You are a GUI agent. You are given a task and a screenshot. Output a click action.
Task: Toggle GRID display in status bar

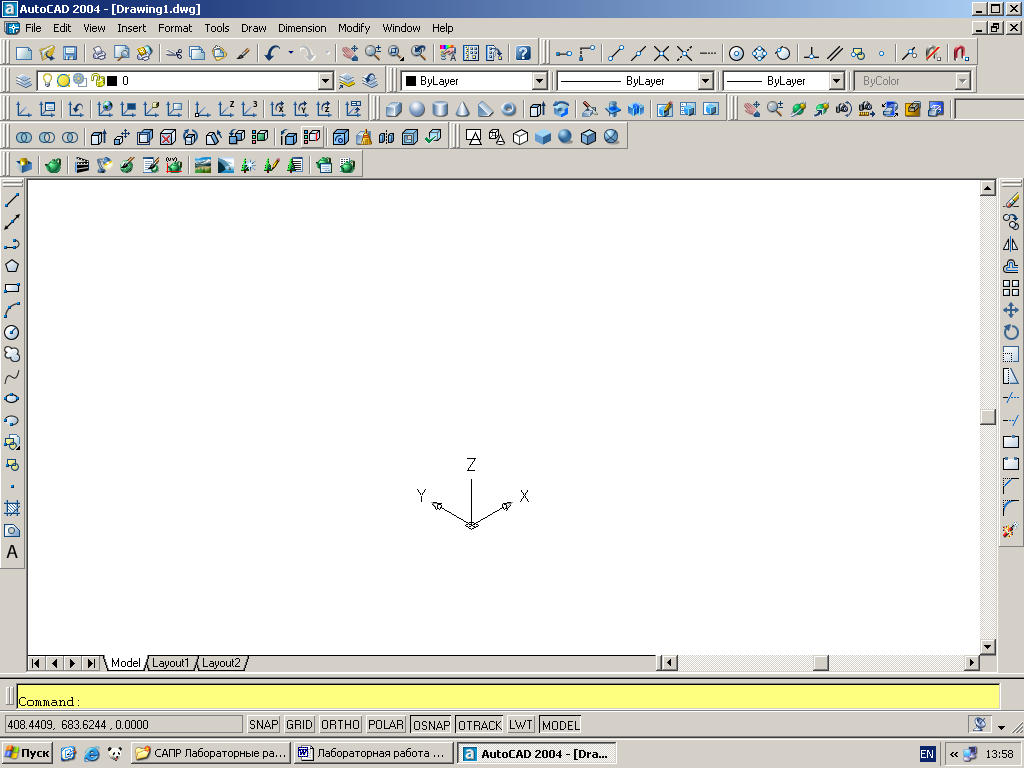click(299, 725)
